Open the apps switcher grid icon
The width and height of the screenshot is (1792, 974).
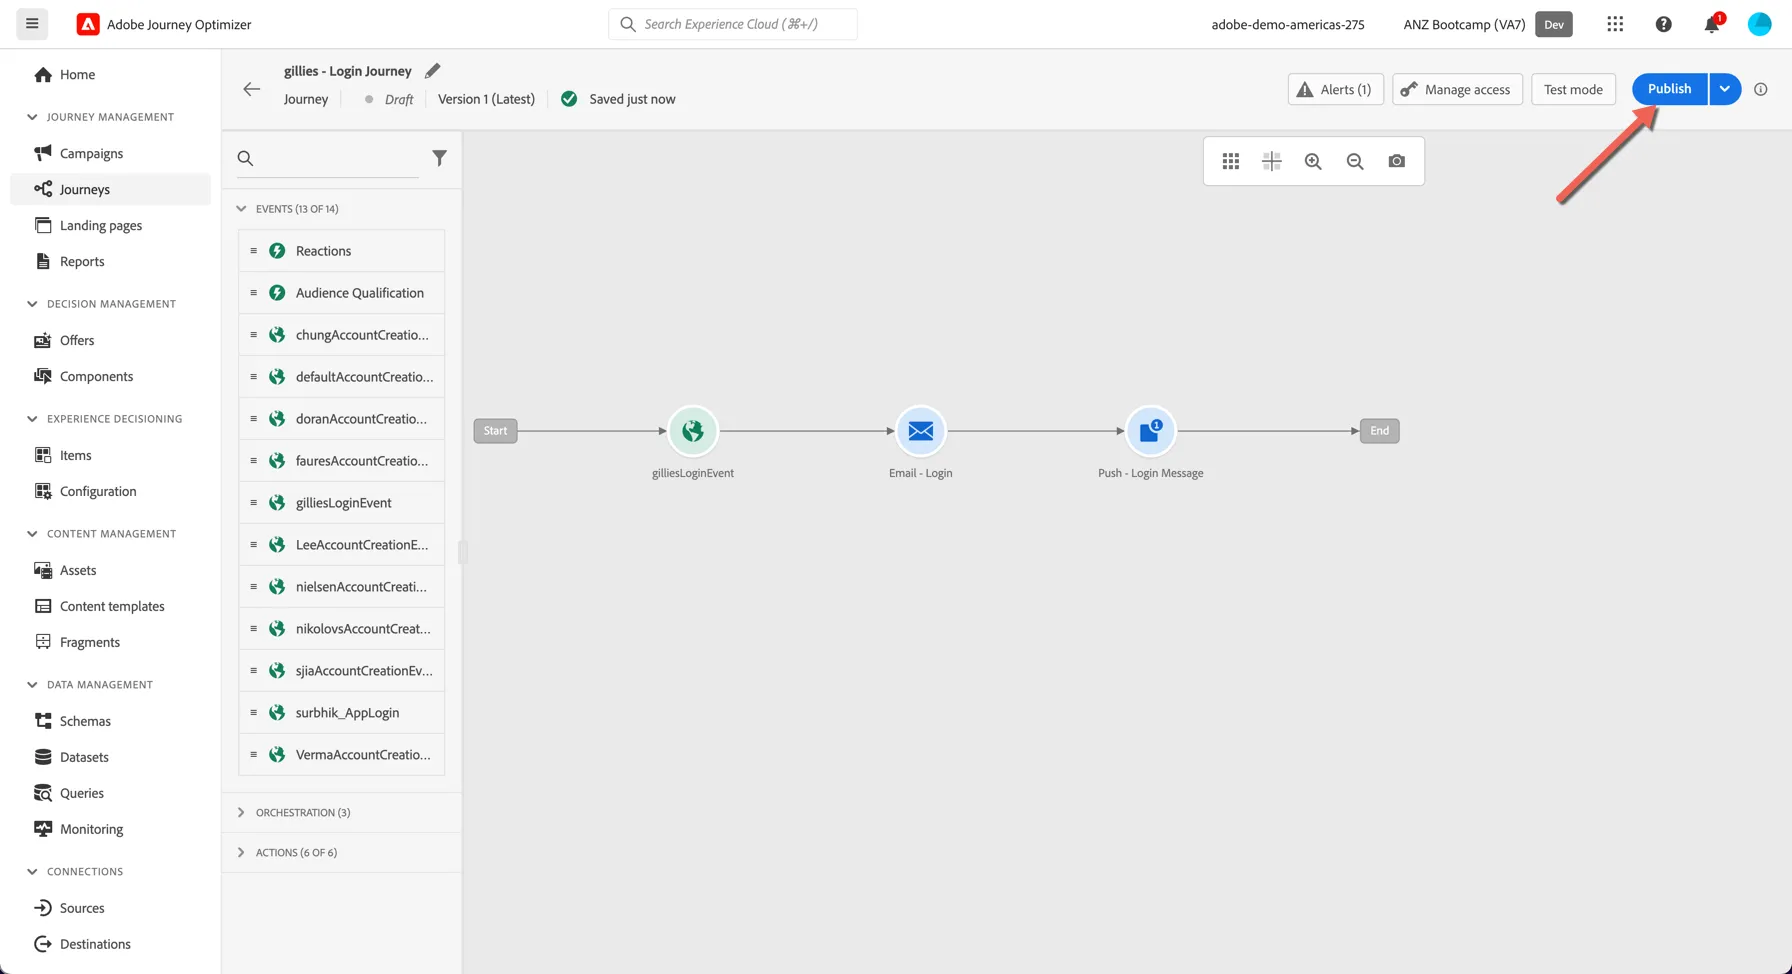1615,24
